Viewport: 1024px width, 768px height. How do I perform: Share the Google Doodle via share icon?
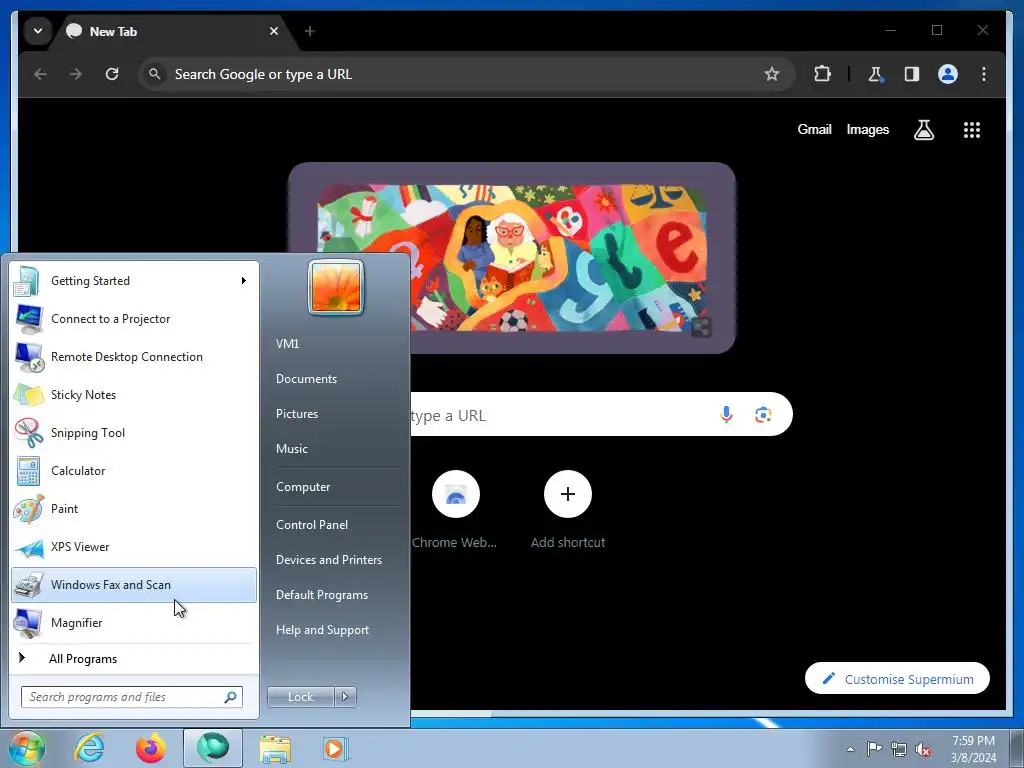point(701,327)
